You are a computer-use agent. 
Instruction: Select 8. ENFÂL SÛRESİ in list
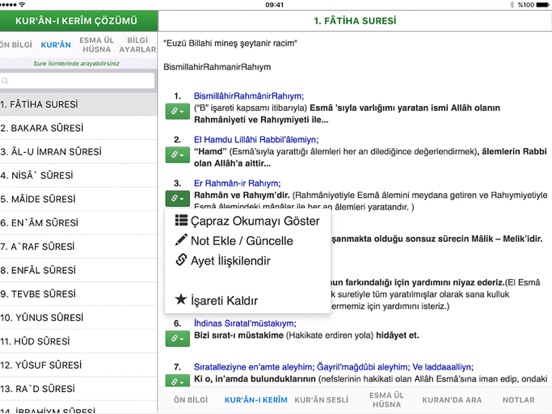point(79,270)
